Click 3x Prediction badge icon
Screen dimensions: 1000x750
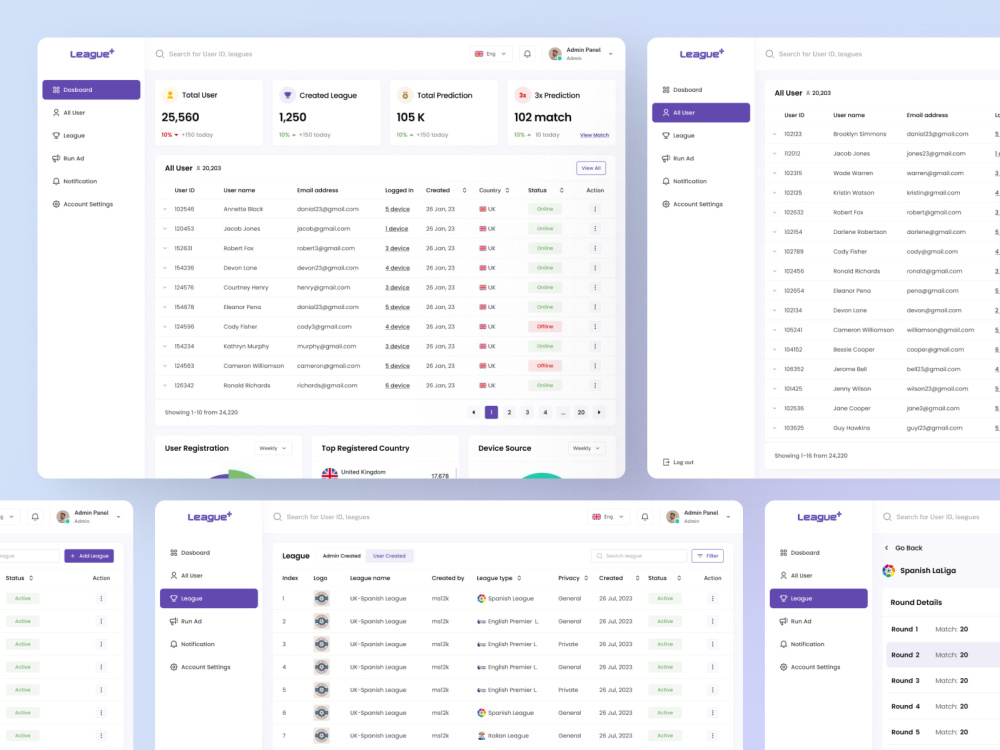[x=522, y=95]
